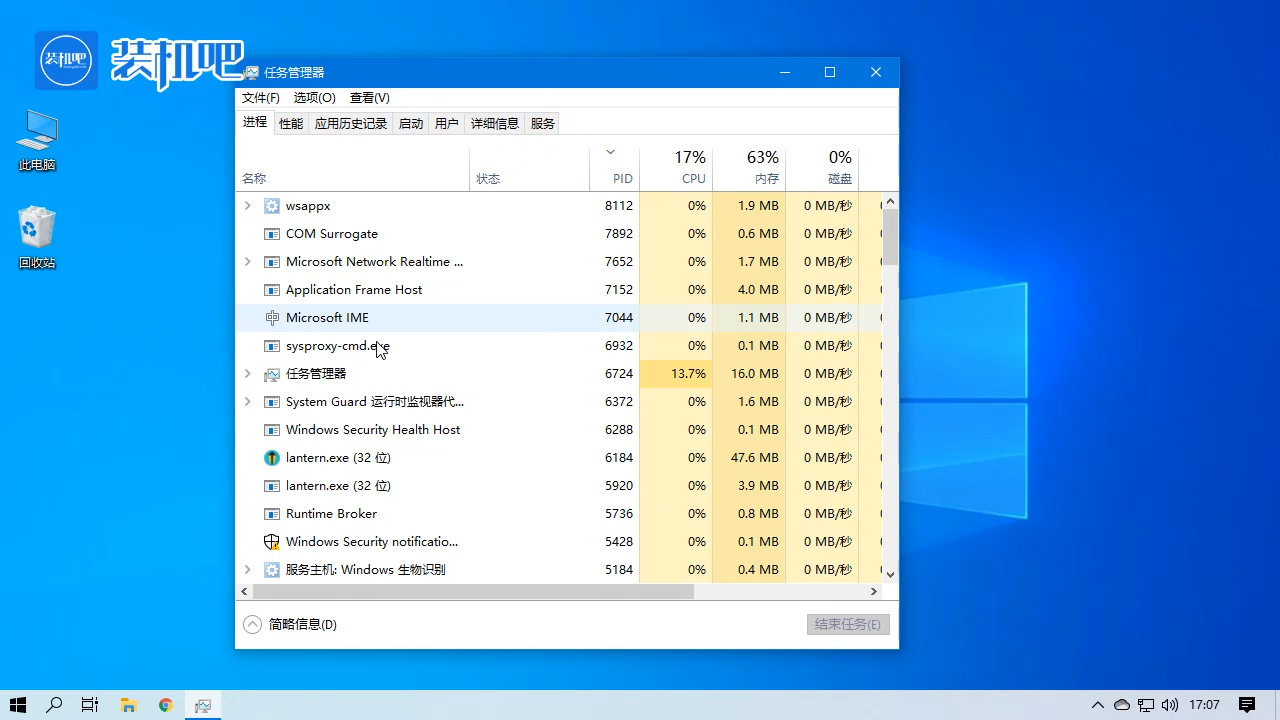Open the 文件(F) menu
The image size is (1280, 720).
[260, 97]
